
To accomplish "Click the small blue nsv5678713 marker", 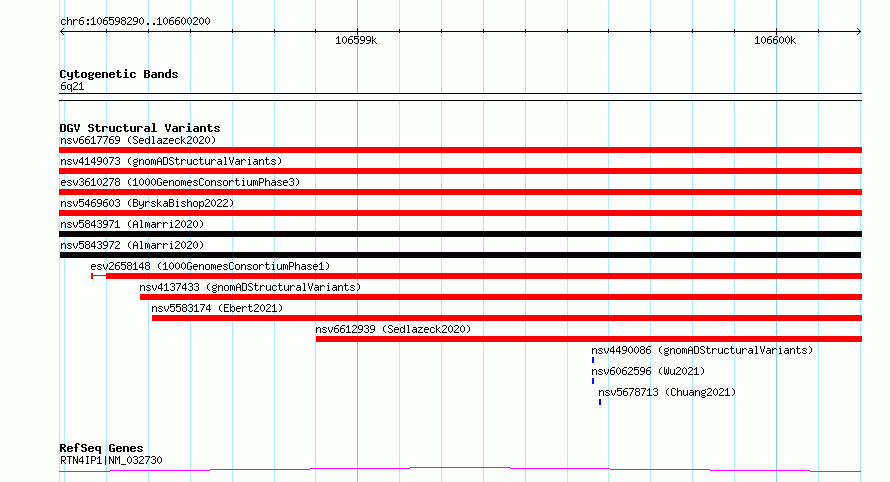I will point(600,402).
